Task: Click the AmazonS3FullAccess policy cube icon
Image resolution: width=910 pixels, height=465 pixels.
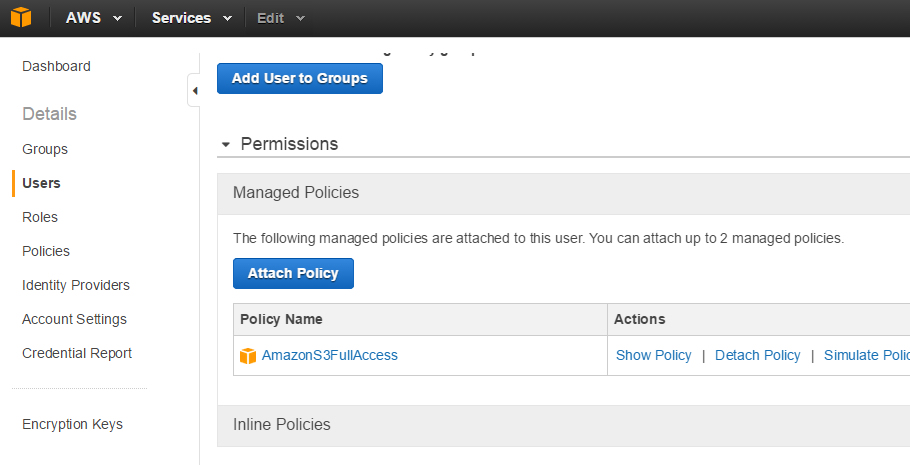Action: [x=248, y=356]
